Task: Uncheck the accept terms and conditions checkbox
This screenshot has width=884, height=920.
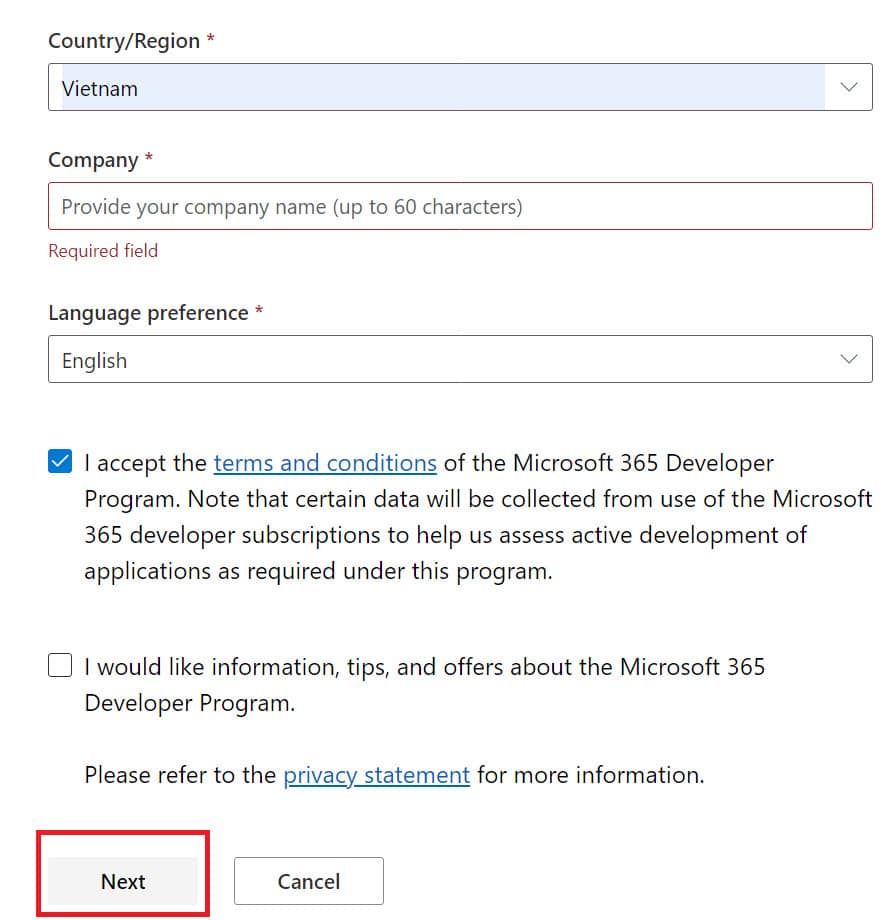Action: click(x=60, y=461)
